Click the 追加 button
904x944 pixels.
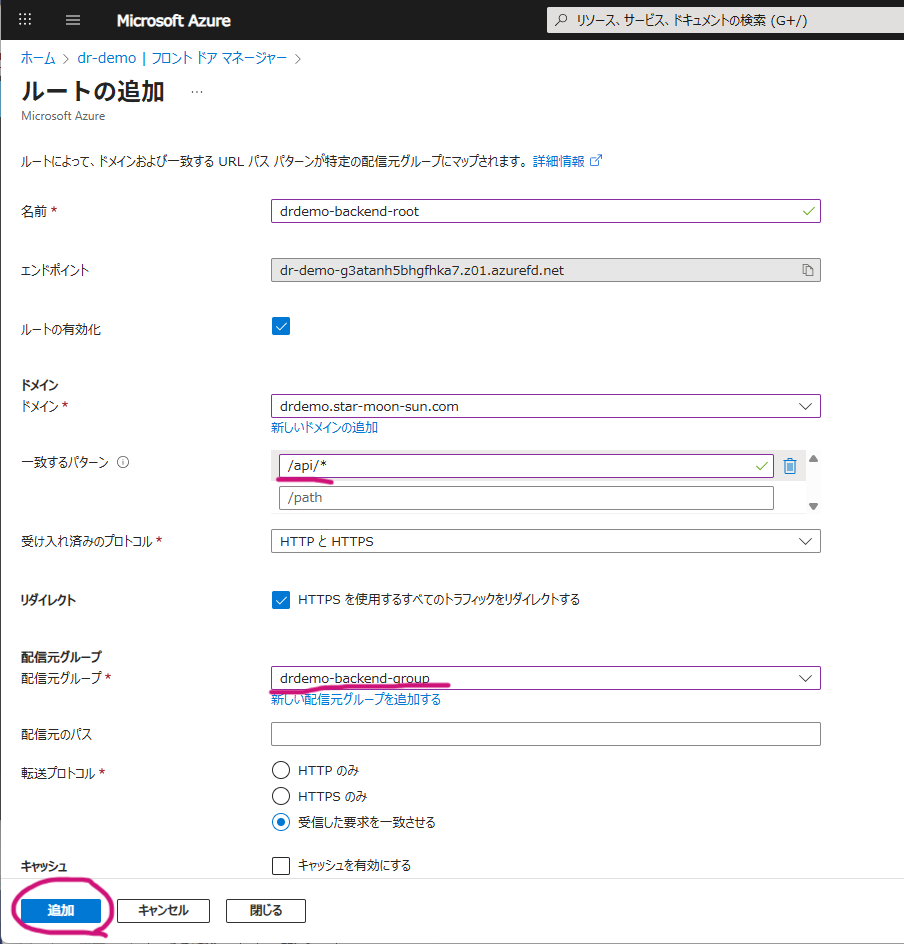coord(61,910)
